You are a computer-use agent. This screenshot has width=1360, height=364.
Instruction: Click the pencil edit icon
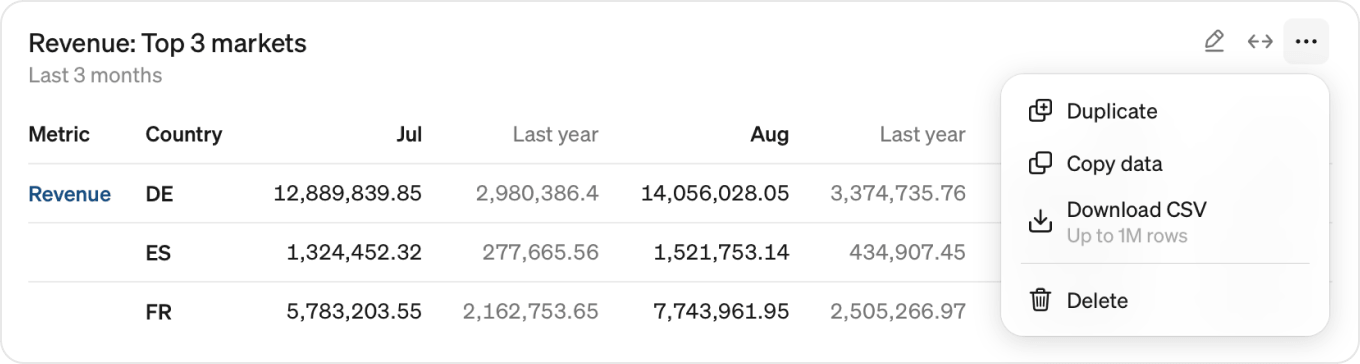click(x=1214, y=42)
